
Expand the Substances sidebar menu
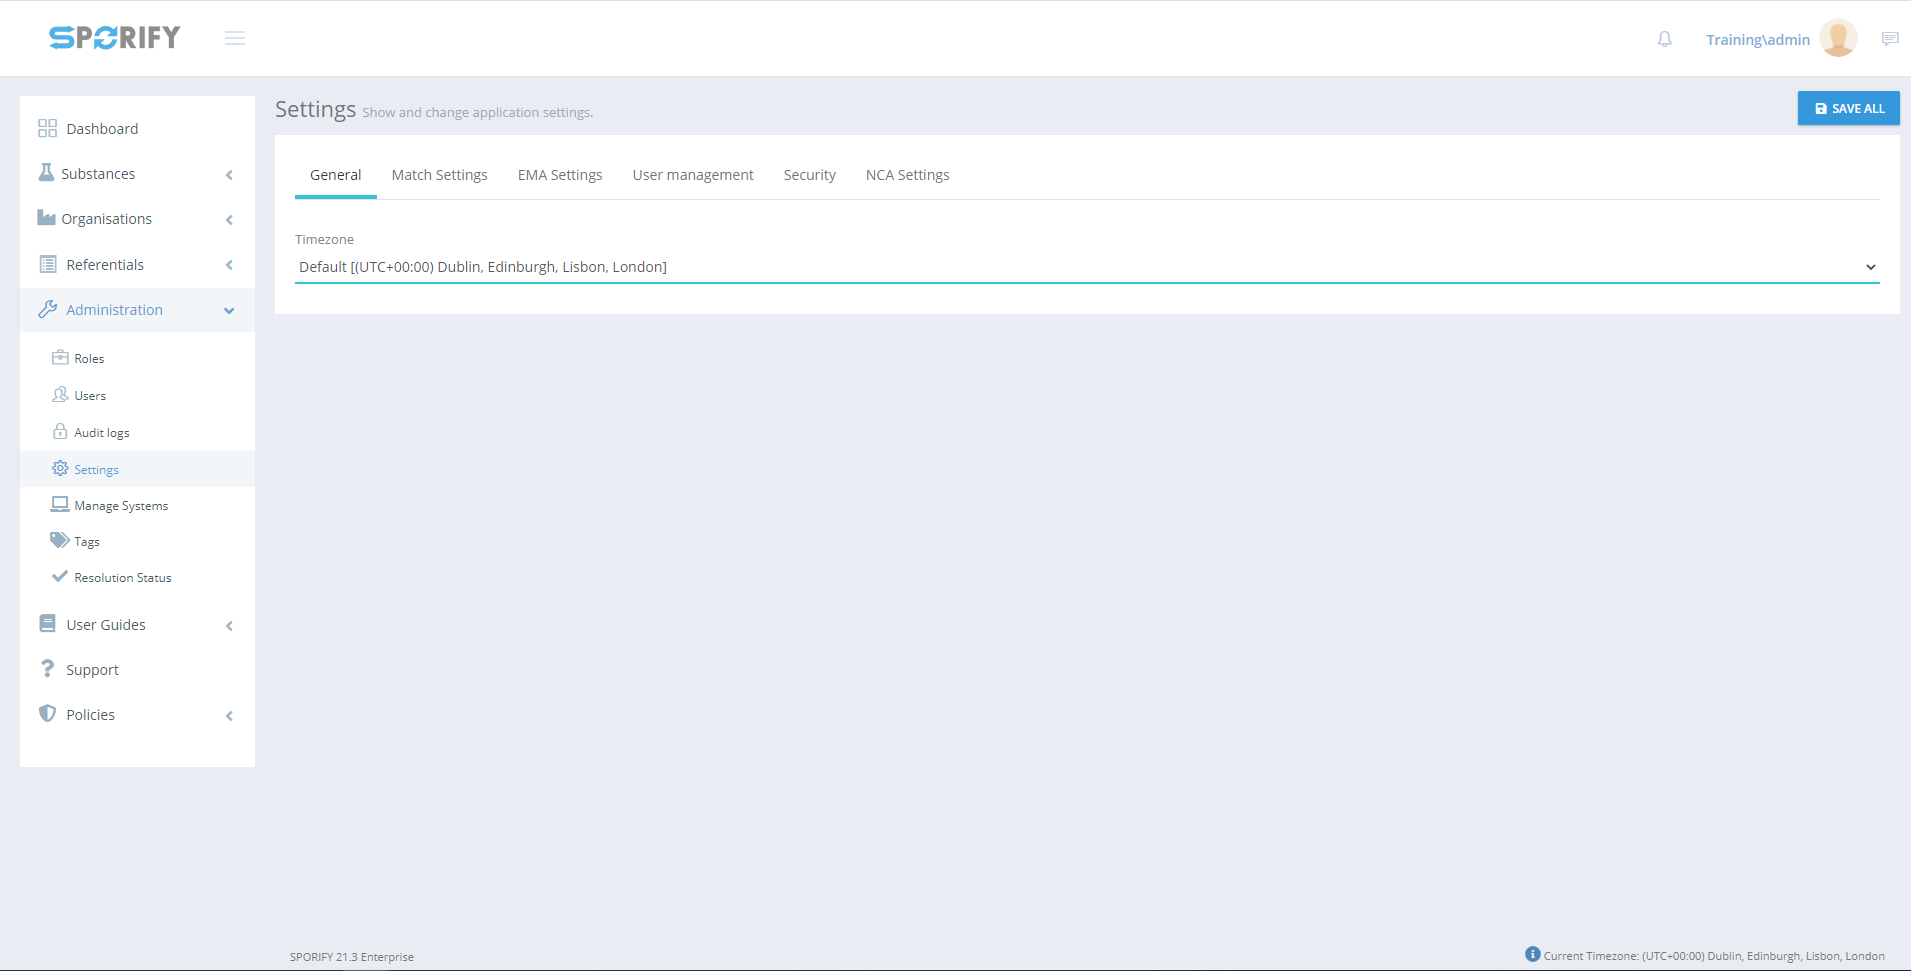tap(98, 174)
